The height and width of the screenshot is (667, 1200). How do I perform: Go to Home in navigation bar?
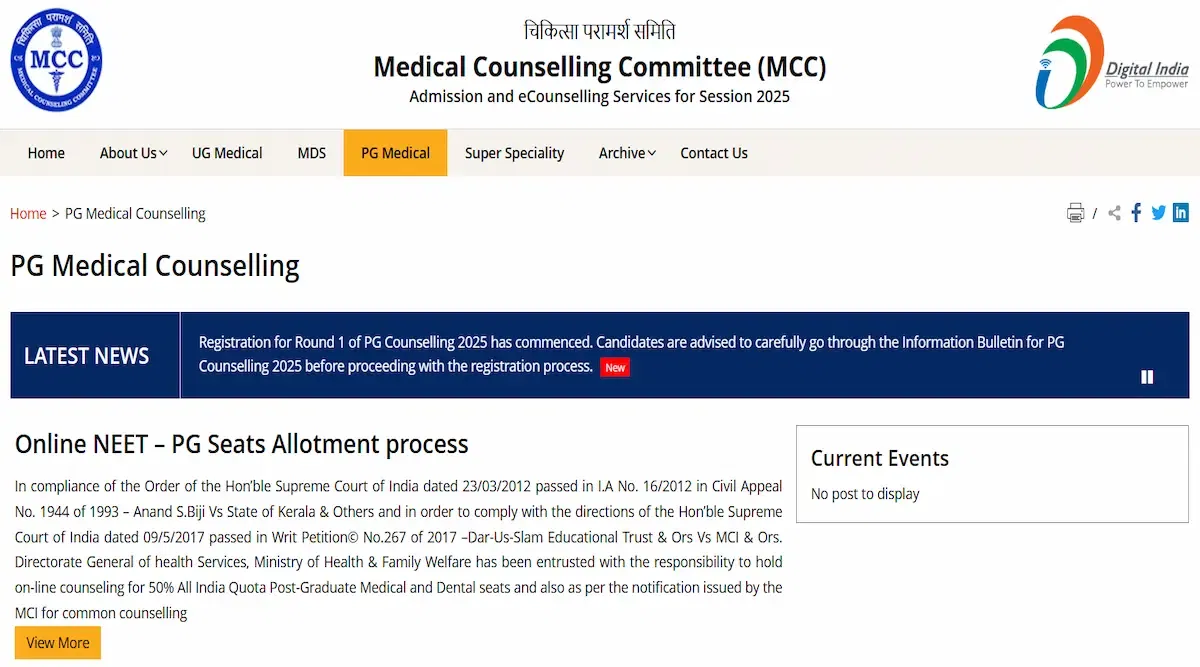(46, 153)
